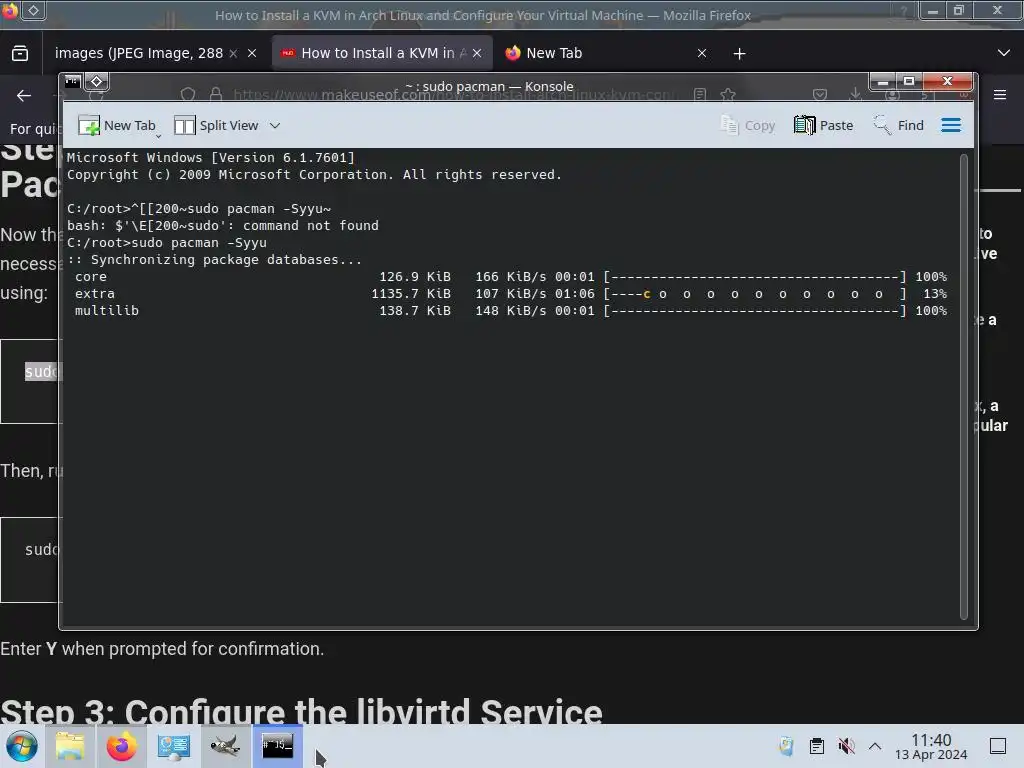This screenshot has height=768, width=1024.
Task: Open Firefox View icon
Action: 20,53
